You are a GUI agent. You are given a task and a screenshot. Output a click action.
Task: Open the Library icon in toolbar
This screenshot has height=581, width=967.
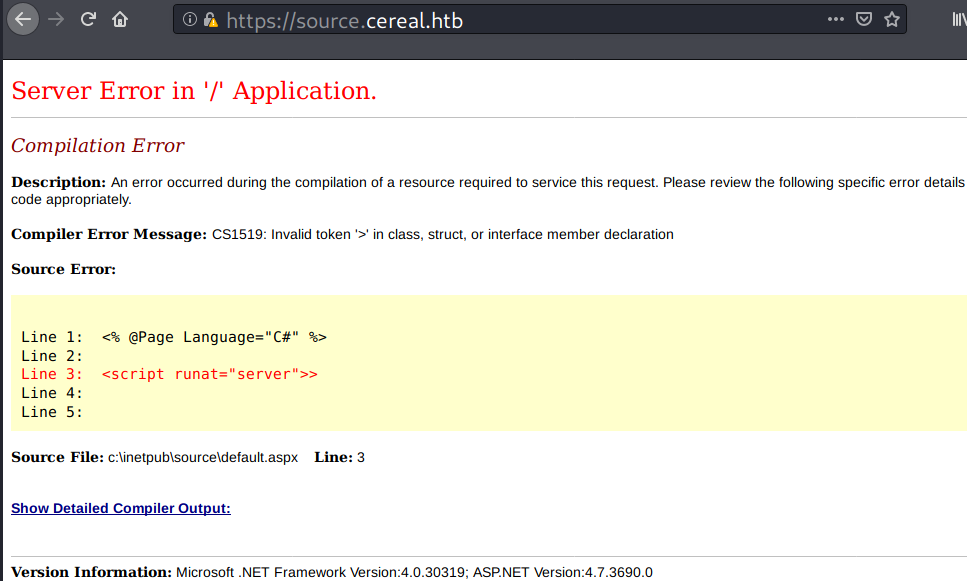point(955,19)
